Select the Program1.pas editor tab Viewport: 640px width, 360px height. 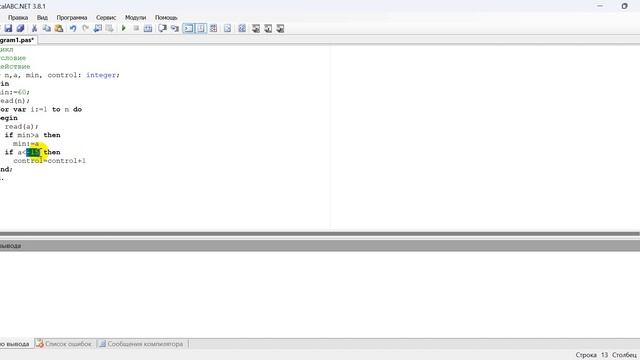point(18,40)
